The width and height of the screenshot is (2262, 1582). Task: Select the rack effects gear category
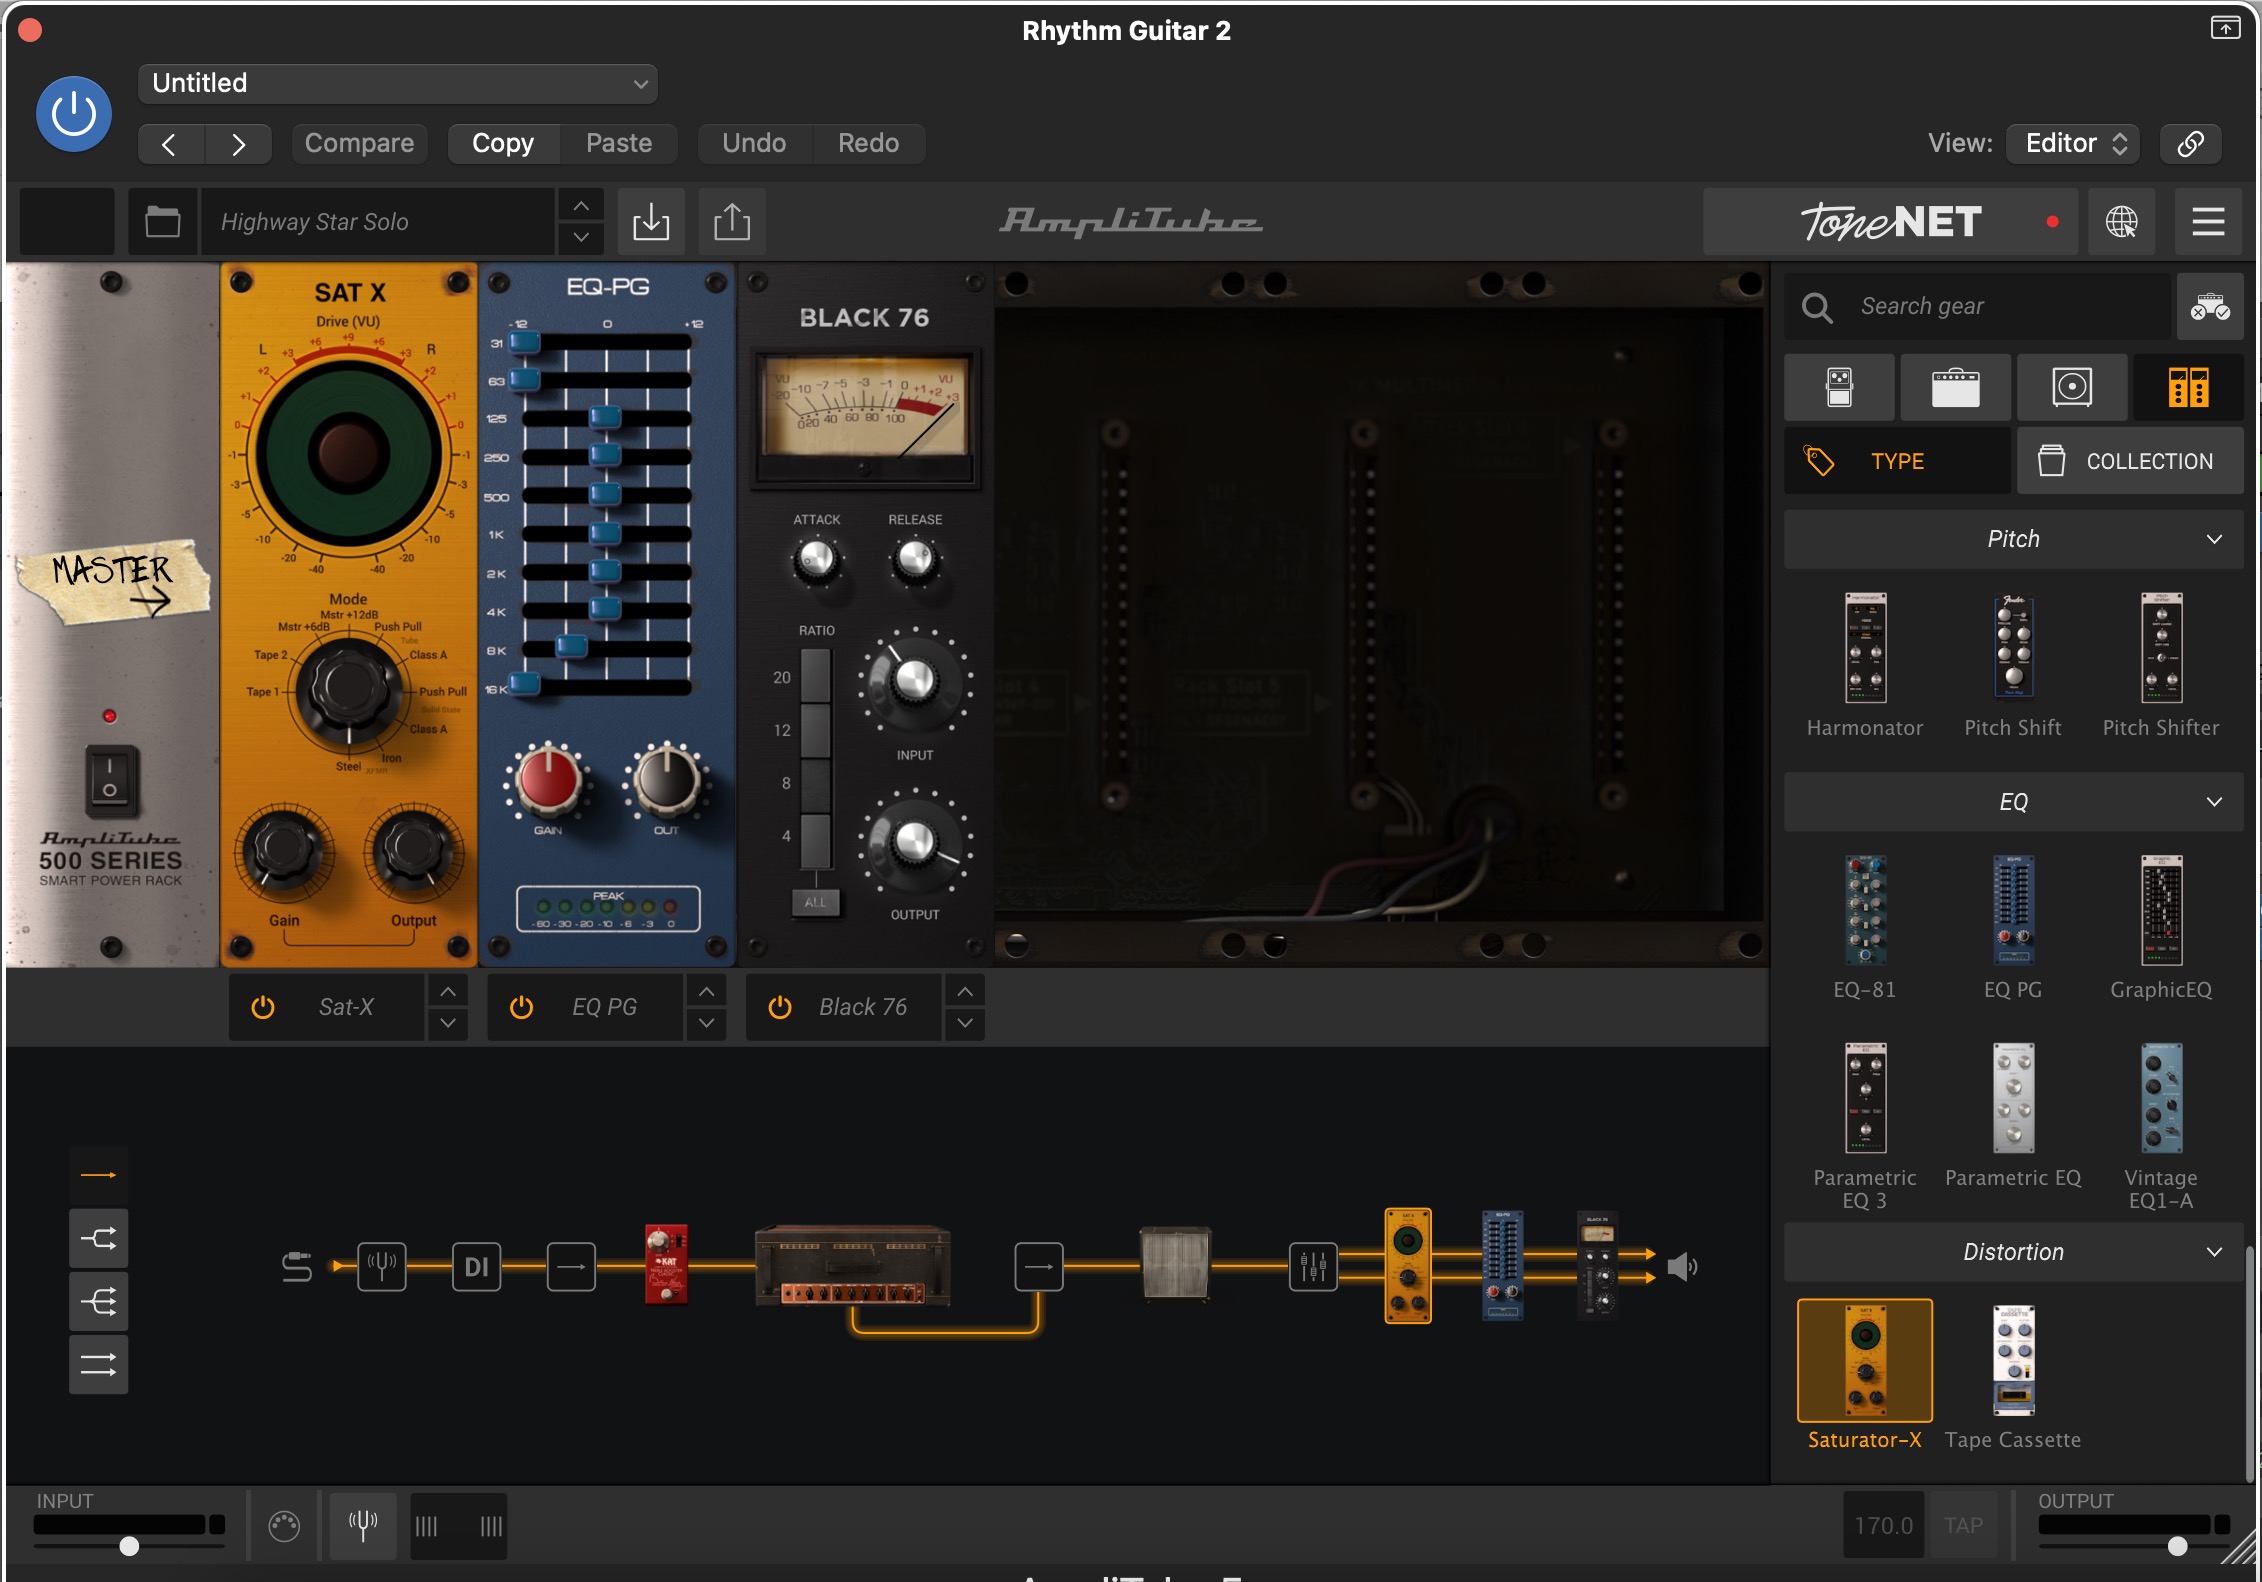pos(2188,387)
